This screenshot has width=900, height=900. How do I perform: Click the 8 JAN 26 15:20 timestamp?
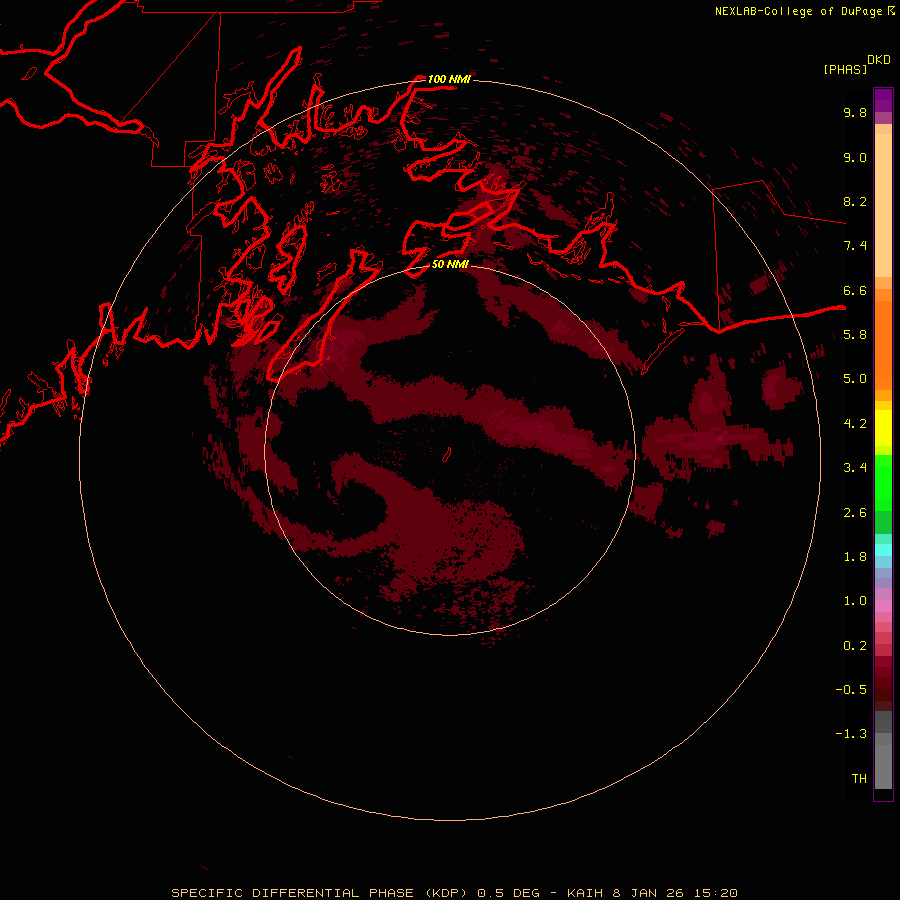pos(675,893)
